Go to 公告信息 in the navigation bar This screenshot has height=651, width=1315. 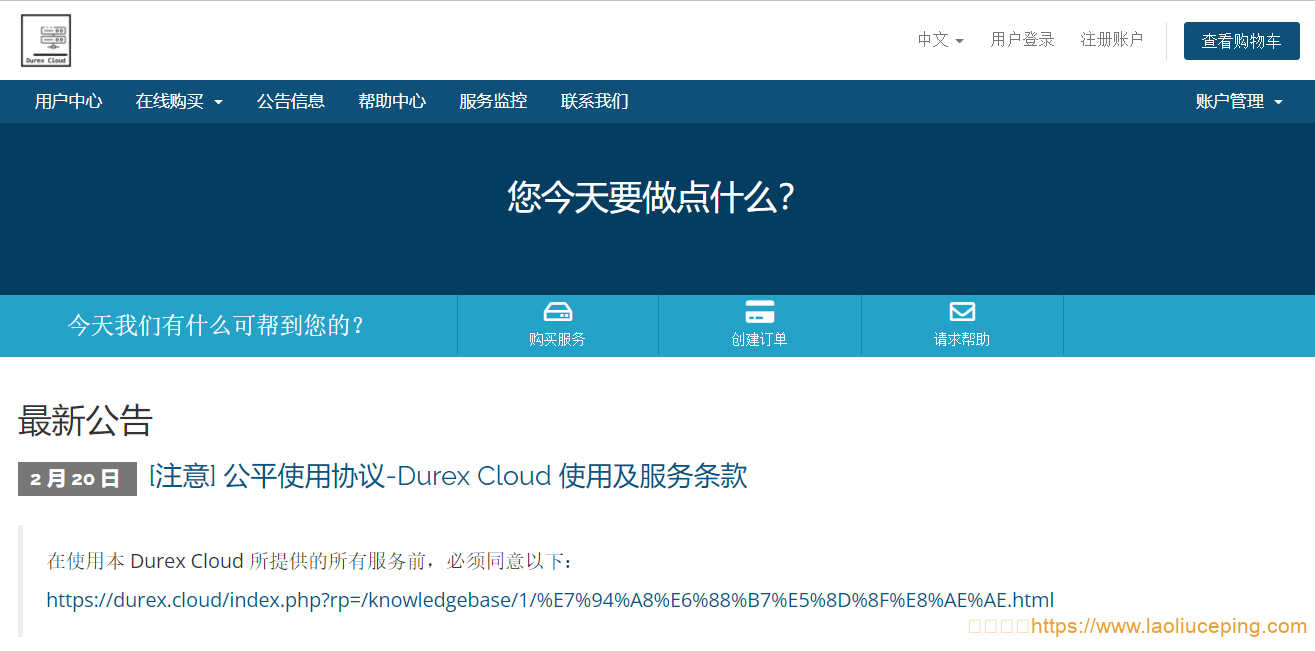291,101
